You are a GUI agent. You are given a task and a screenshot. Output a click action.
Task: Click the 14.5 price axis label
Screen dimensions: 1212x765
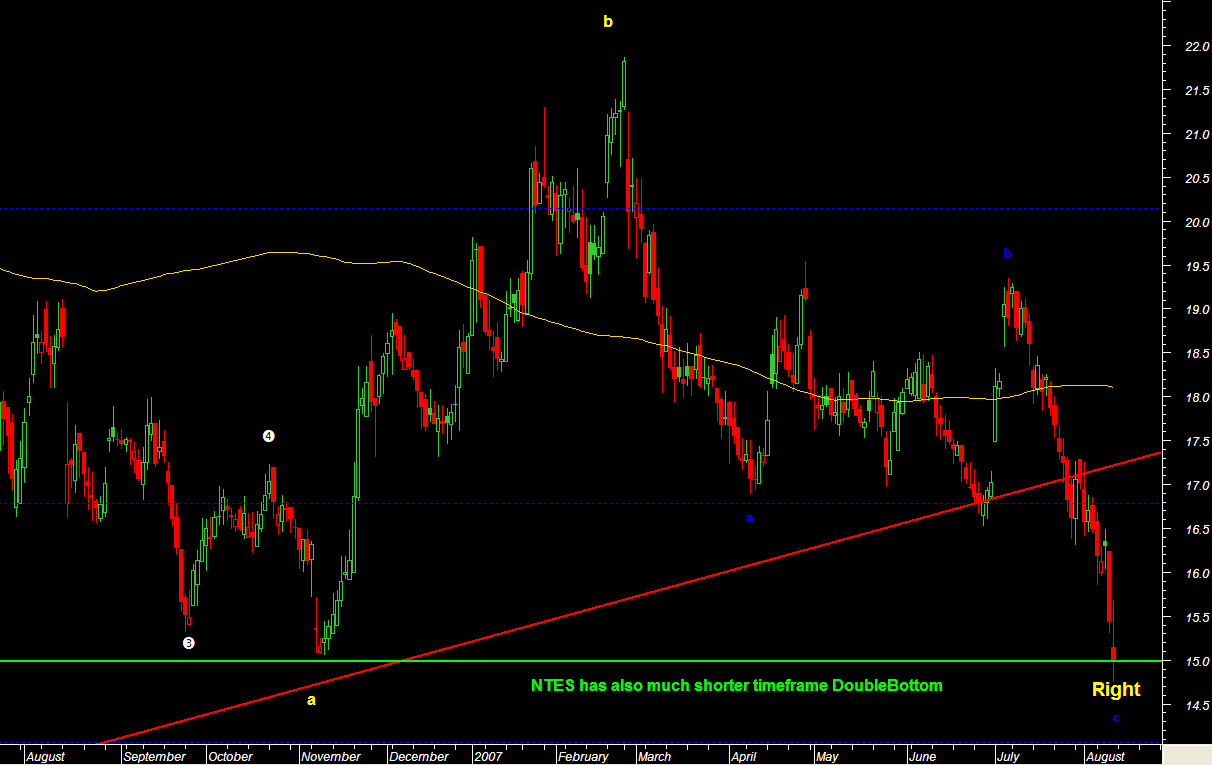1198,705
